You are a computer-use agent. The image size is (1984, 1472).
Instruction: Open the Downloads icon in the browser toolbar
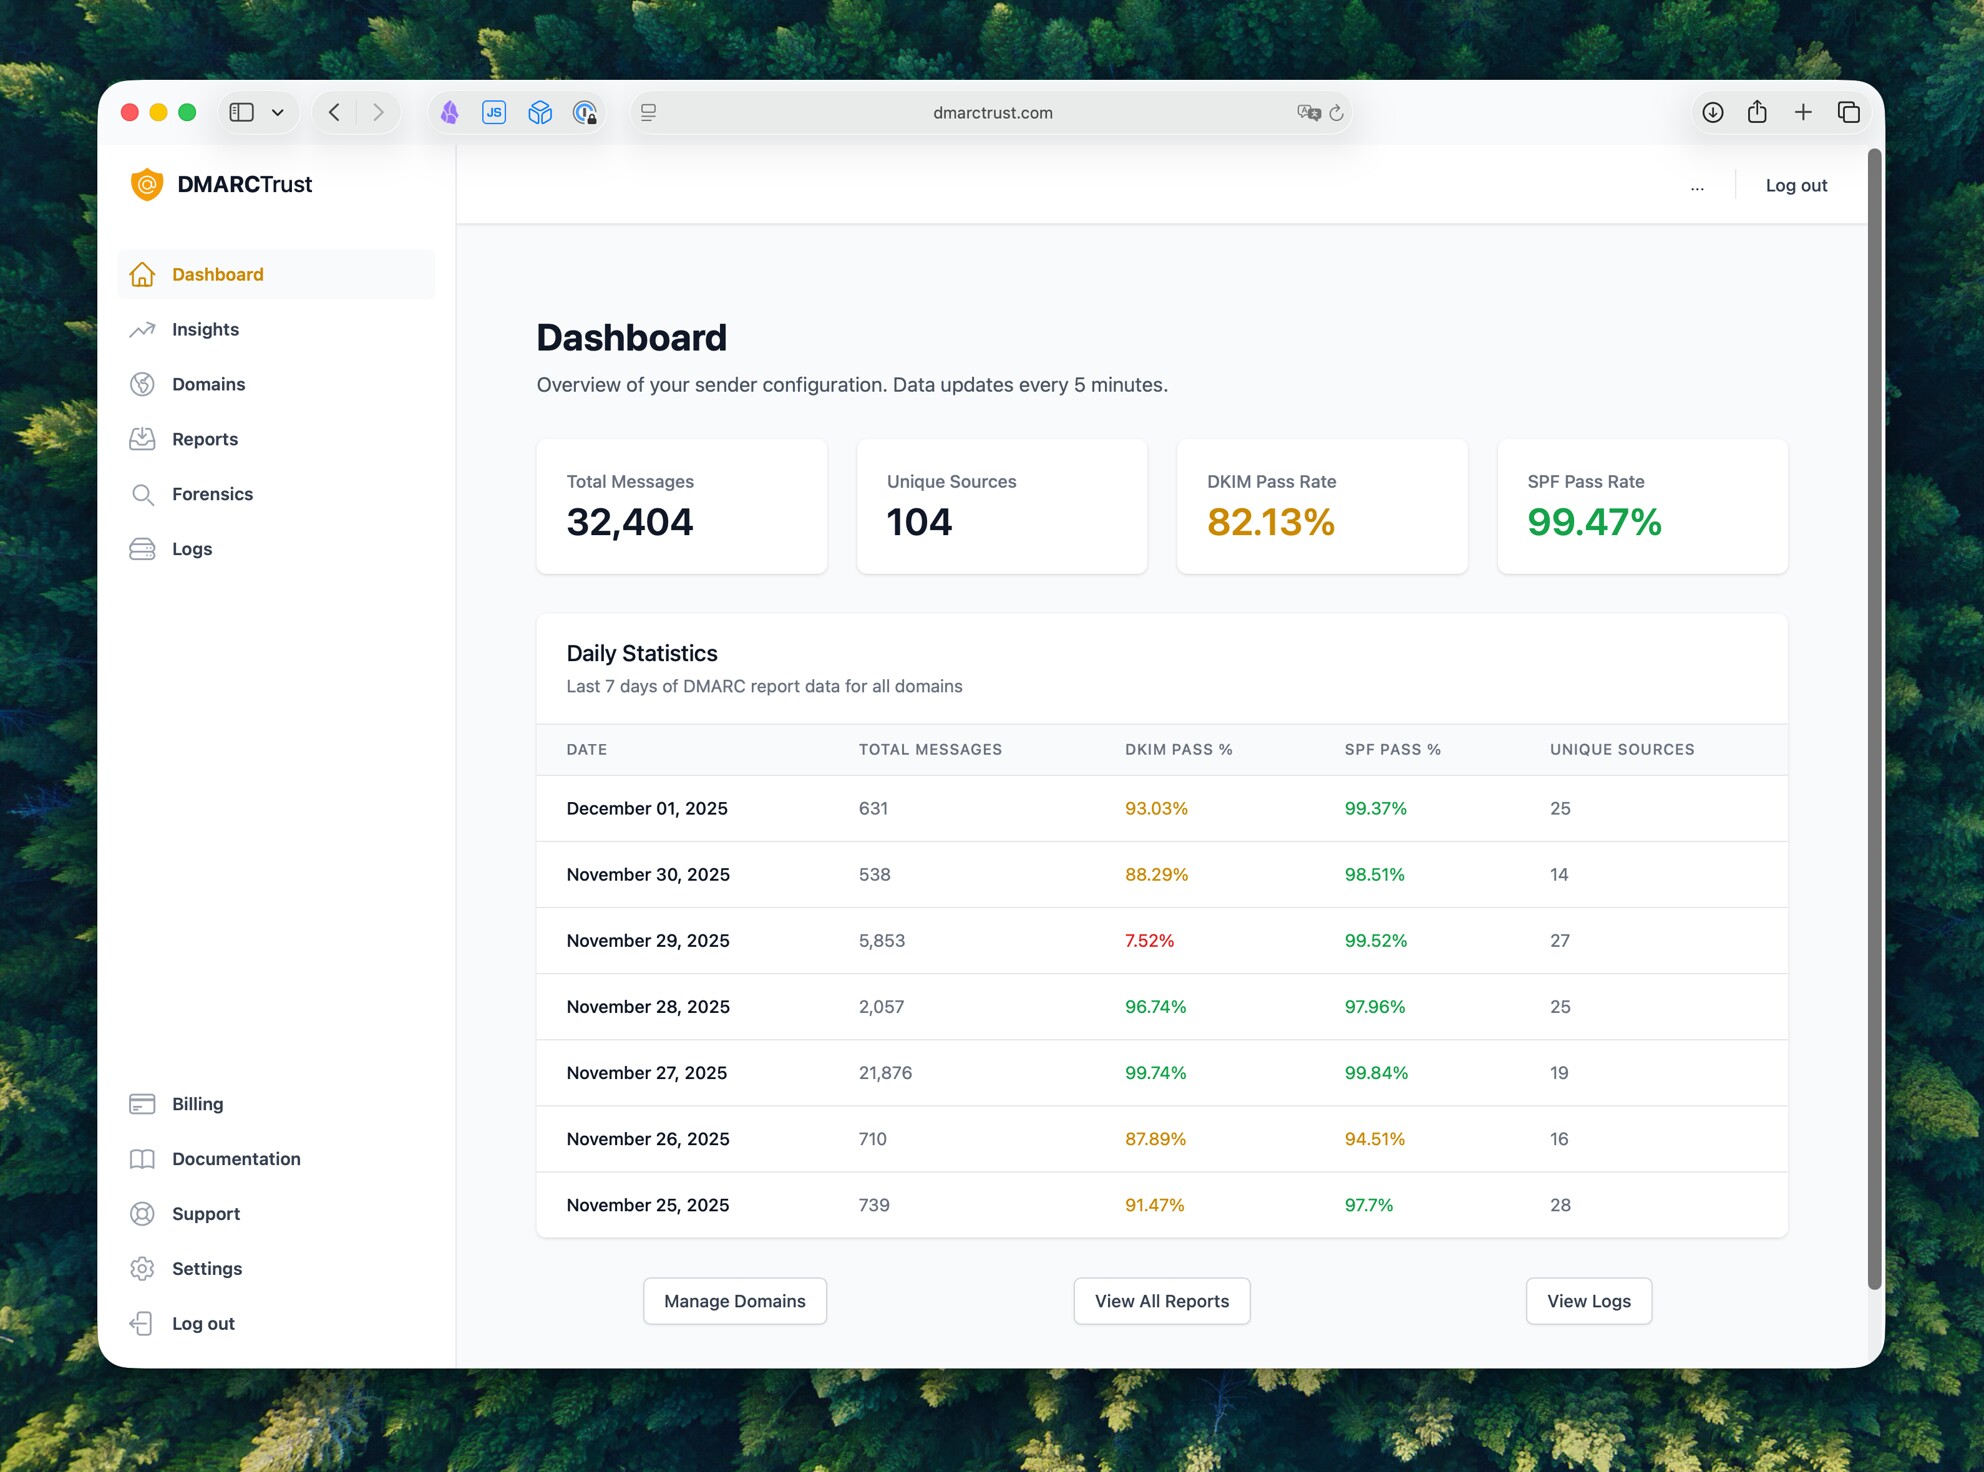pyautogui.click(x=1713, y=112)
